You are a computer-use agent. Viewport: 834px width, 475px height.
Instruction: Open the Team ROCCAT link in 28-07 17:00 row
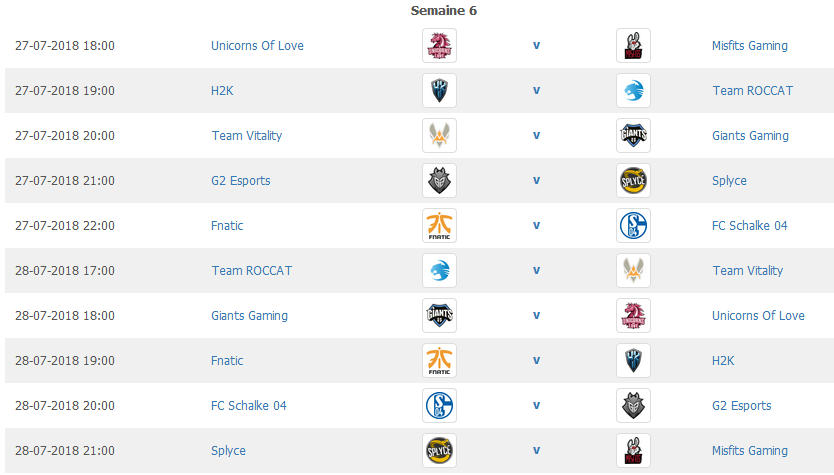click(x=252, y=271)
